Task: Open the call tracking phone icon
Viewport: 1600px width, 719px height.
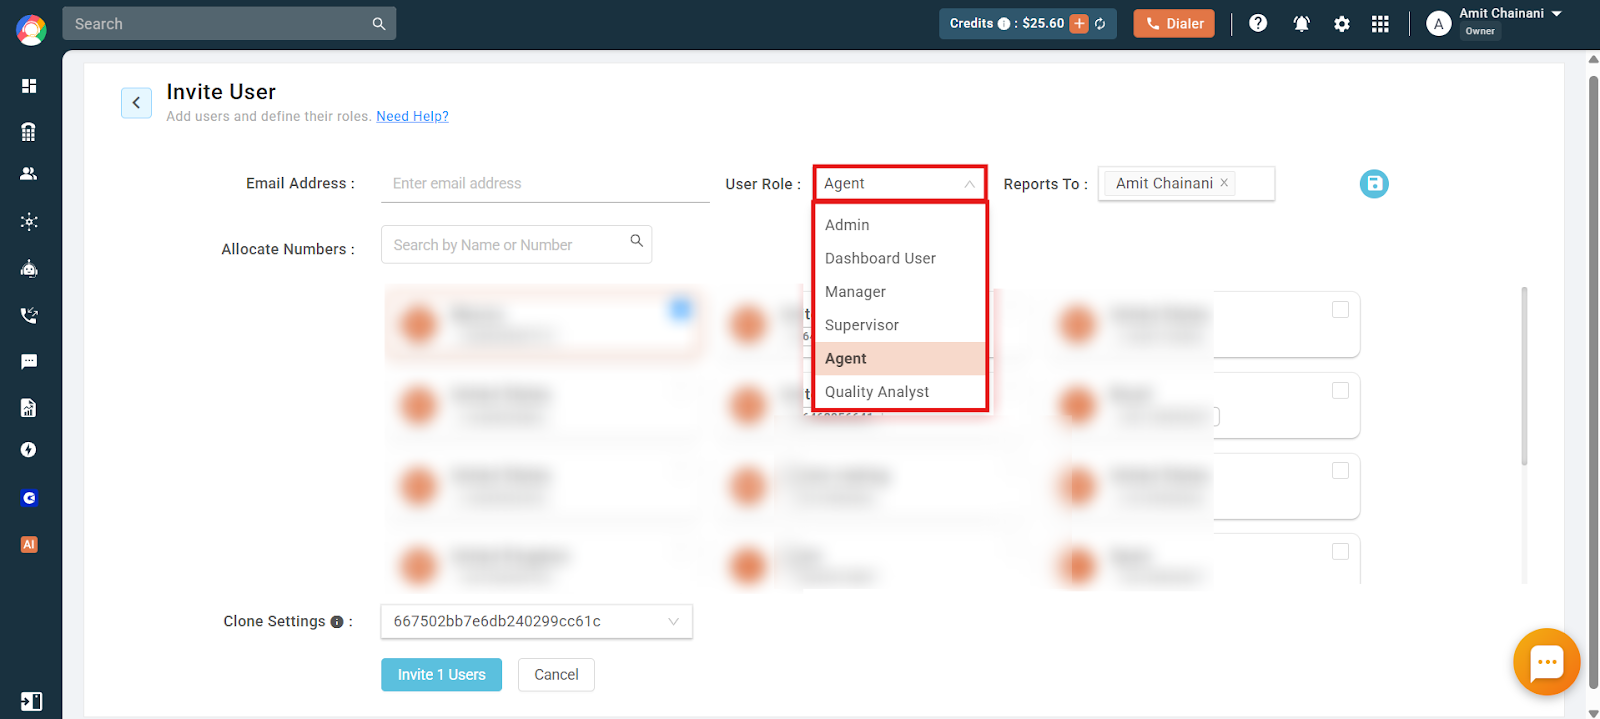Action: click(29, 315)
